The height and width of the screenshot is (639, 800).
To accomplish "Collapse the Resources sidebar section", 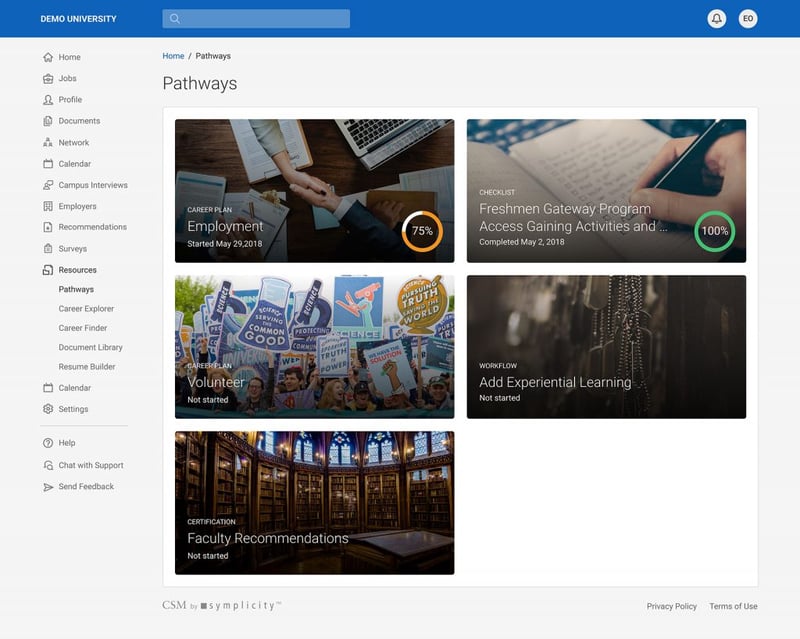I will [77, 270].
